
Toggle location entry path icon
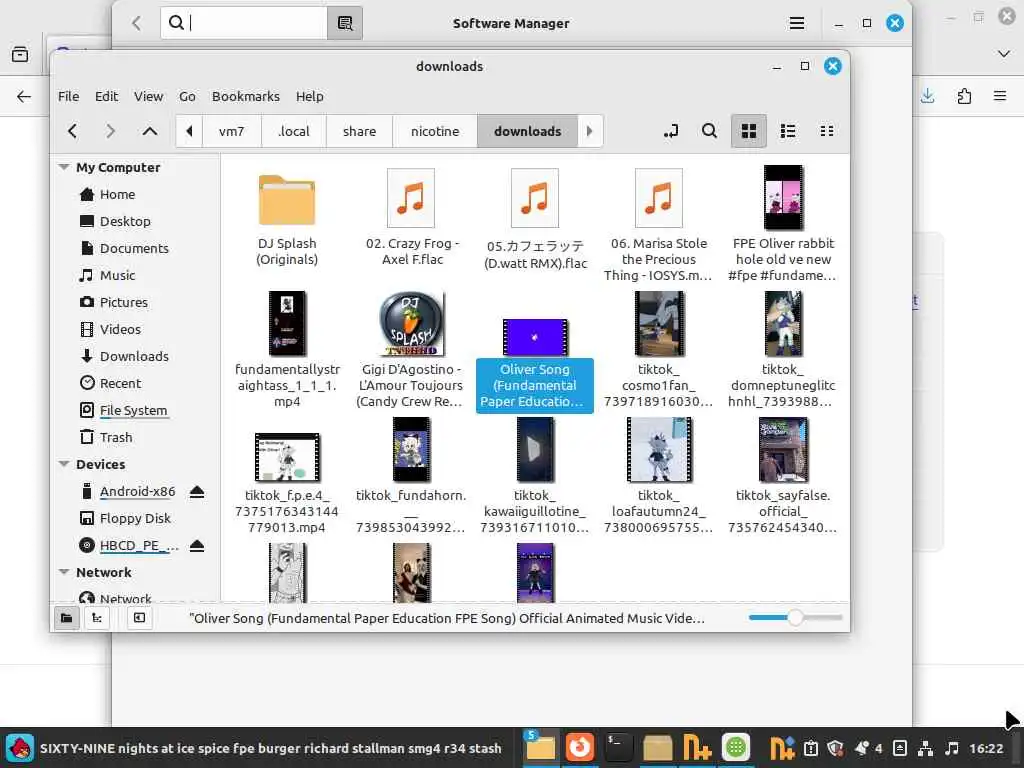671,131
